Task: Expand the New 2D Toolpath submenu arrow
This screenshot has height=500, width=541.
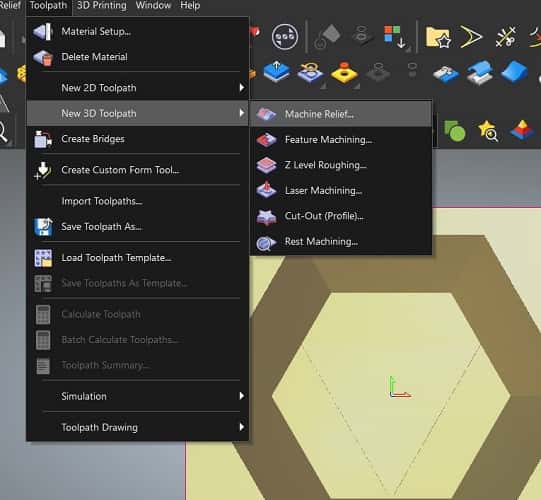Action: click(x=242, y=88)
